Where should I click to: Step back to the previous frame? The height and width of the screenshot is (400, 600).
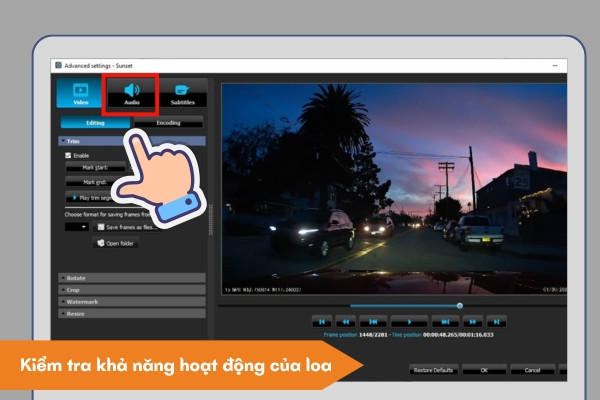pyautogui.click(x=373, y=322)
